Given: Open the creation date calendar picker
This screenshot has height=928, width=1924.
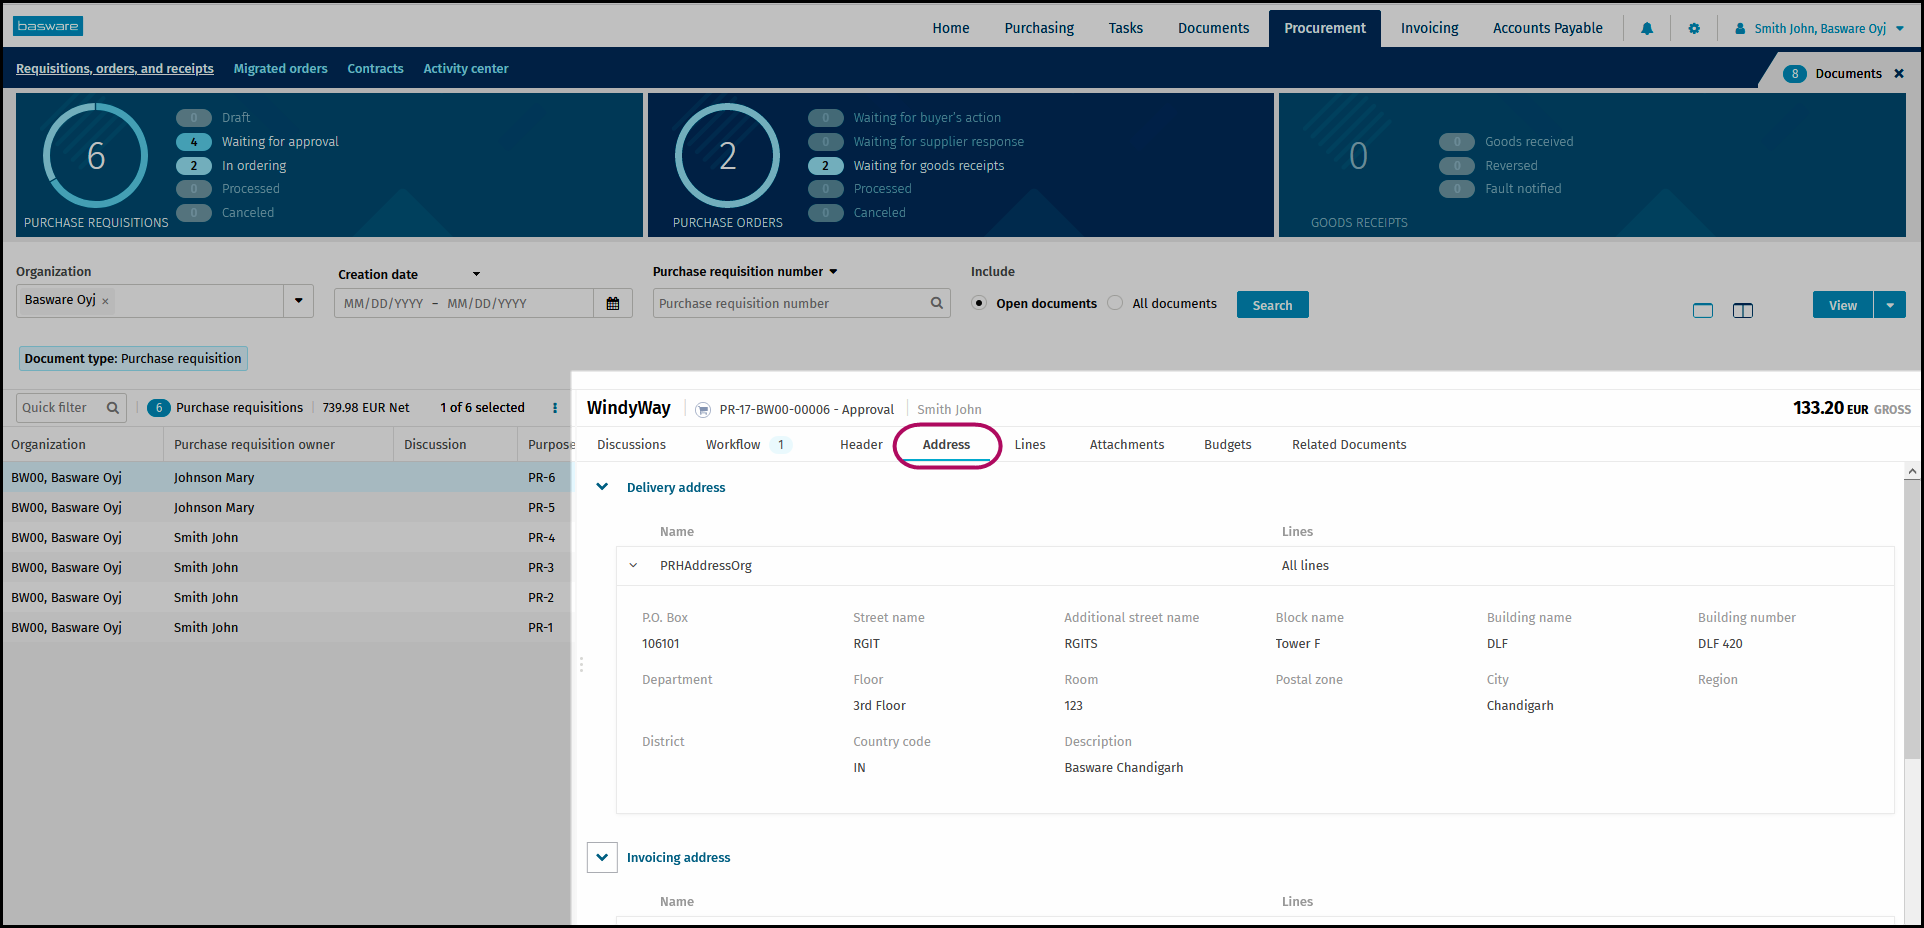Looking at the screenshot, I should coord(613,303).
